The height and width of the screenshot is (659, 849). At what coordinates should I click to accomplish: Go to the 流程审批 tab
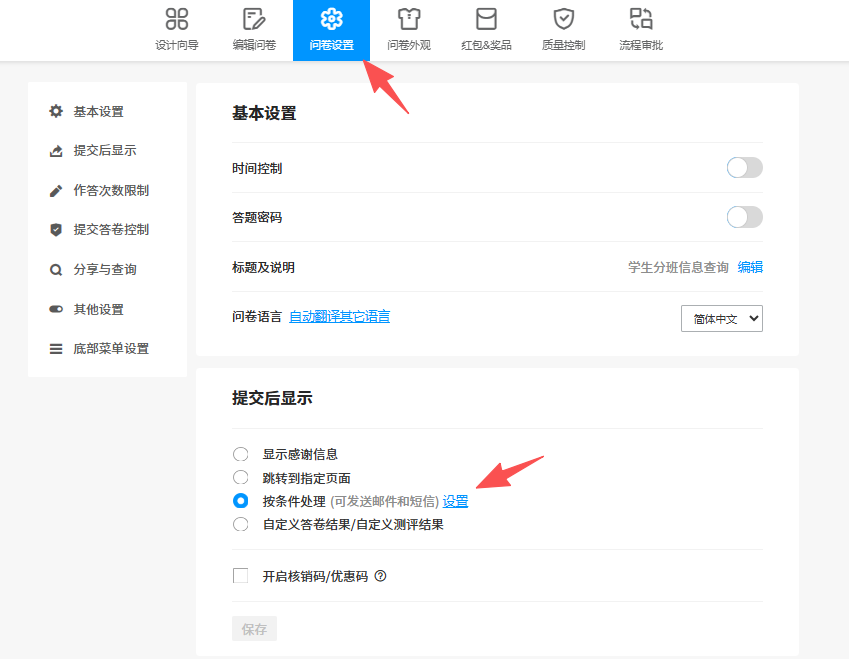coord(641,30)
